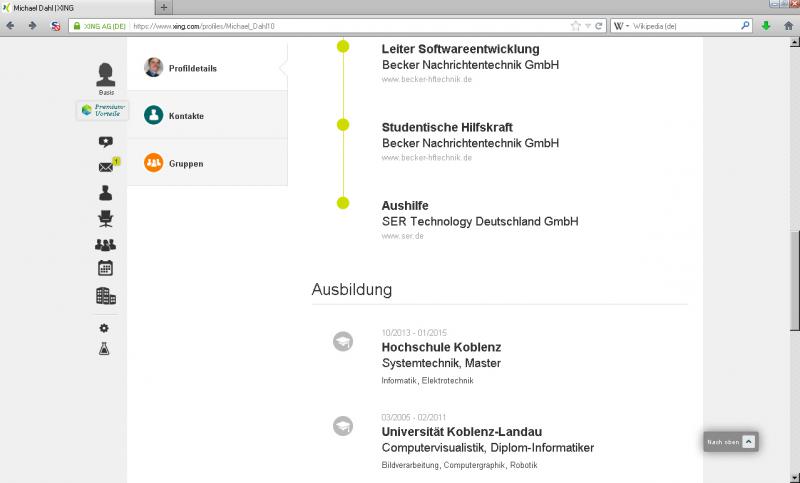Click the speech bubble news icon
800x483 pixels.
tap(105, 142)
